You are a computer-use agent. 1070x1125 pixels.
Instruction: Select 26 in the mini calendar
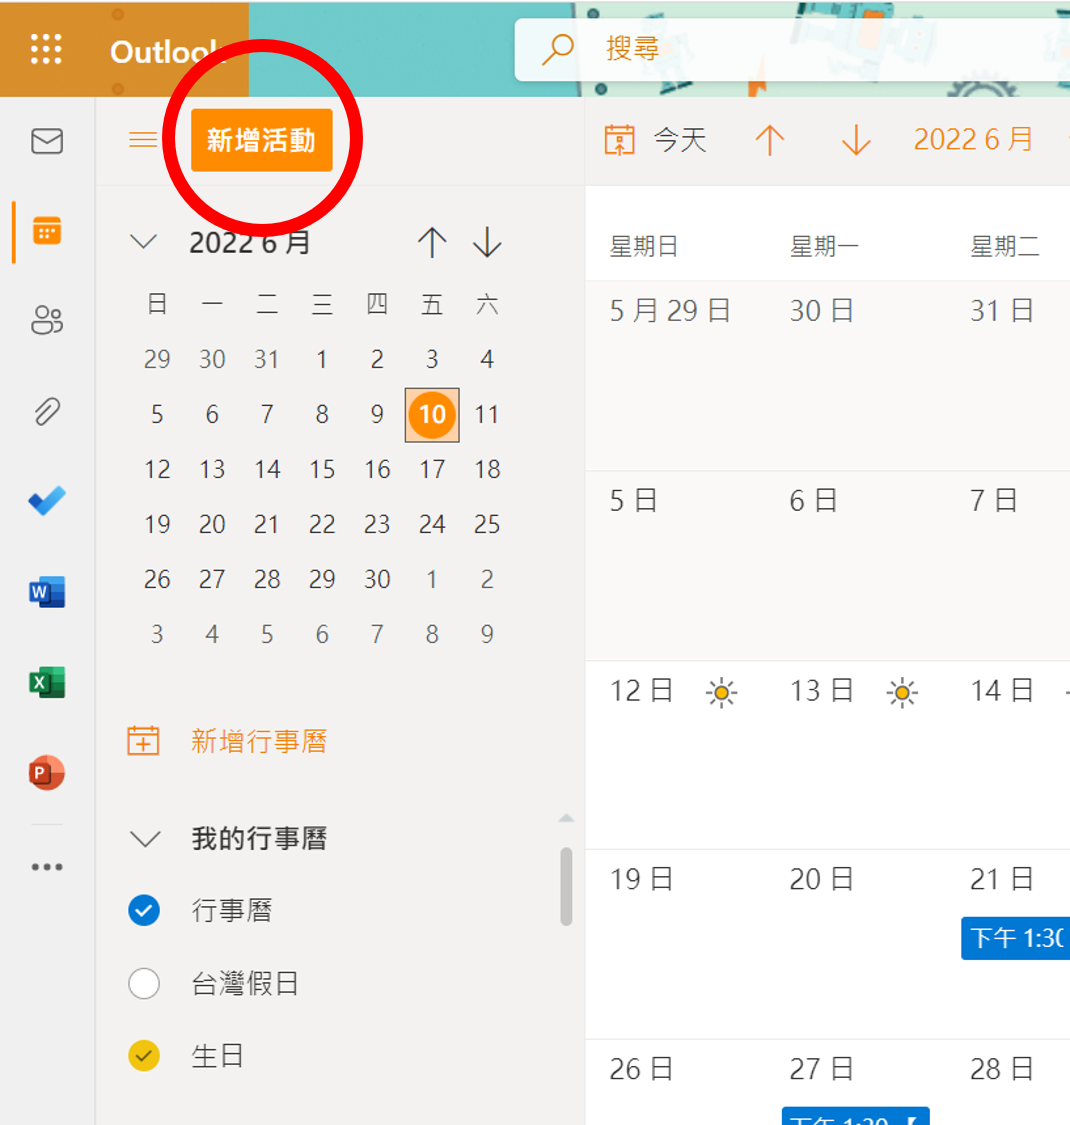pyautogui.click(x=157, y=580)
